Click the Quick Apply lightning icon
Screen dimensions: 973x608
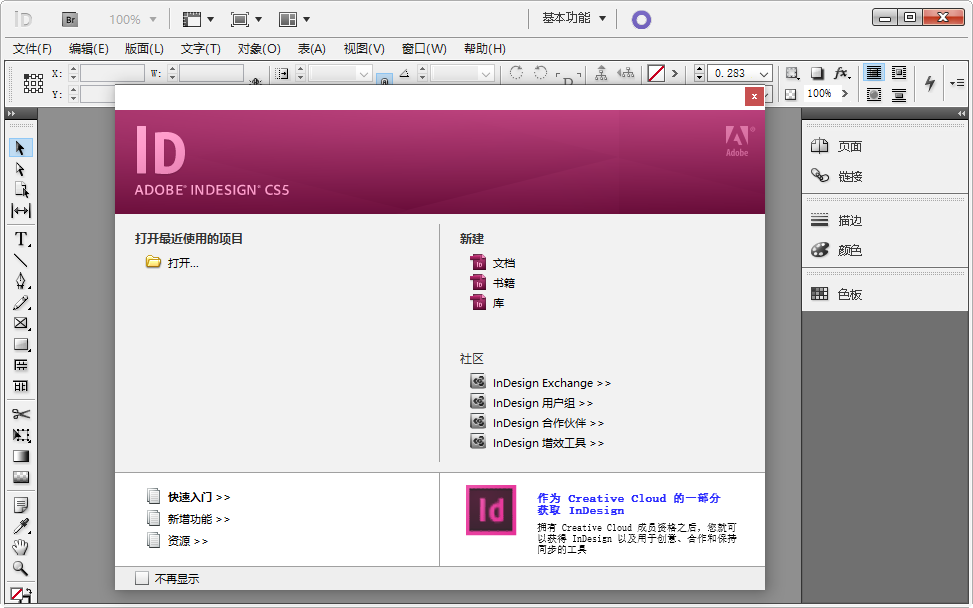click(x=929, y=83)
